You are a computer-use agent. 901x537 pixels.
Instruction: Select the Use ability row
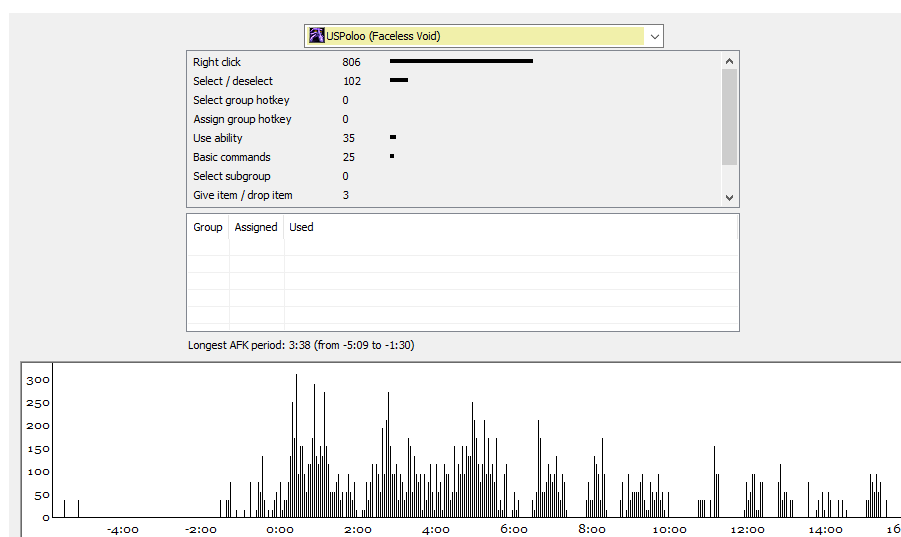[x=454, y=138]
